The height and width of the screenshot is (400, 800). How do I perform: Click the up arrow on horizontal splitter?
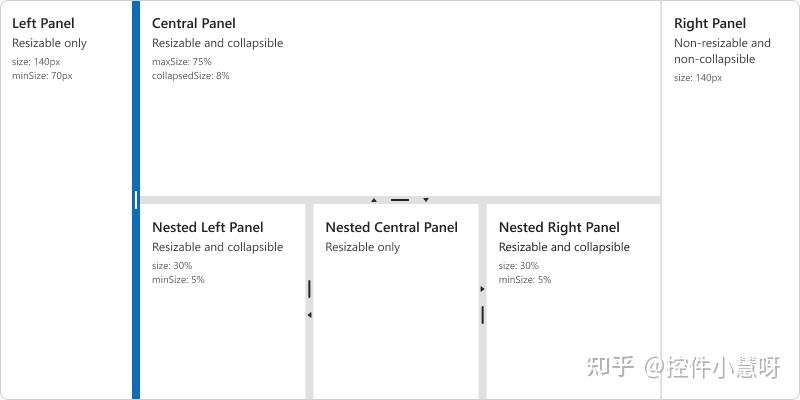coord(374,200)
